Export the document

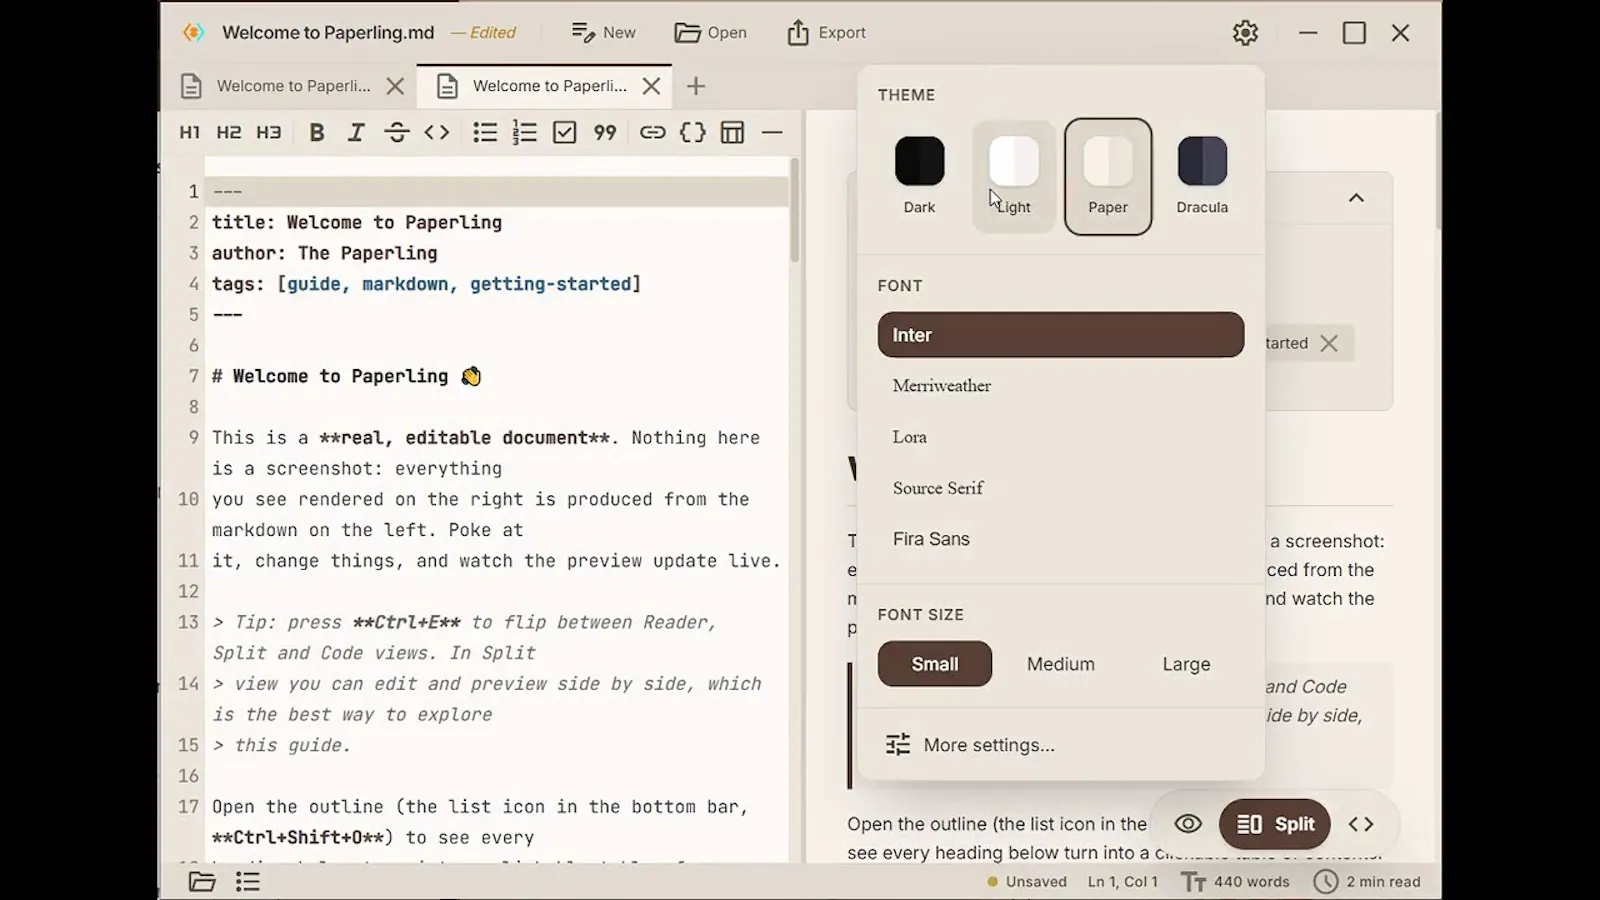coord(826,32)
